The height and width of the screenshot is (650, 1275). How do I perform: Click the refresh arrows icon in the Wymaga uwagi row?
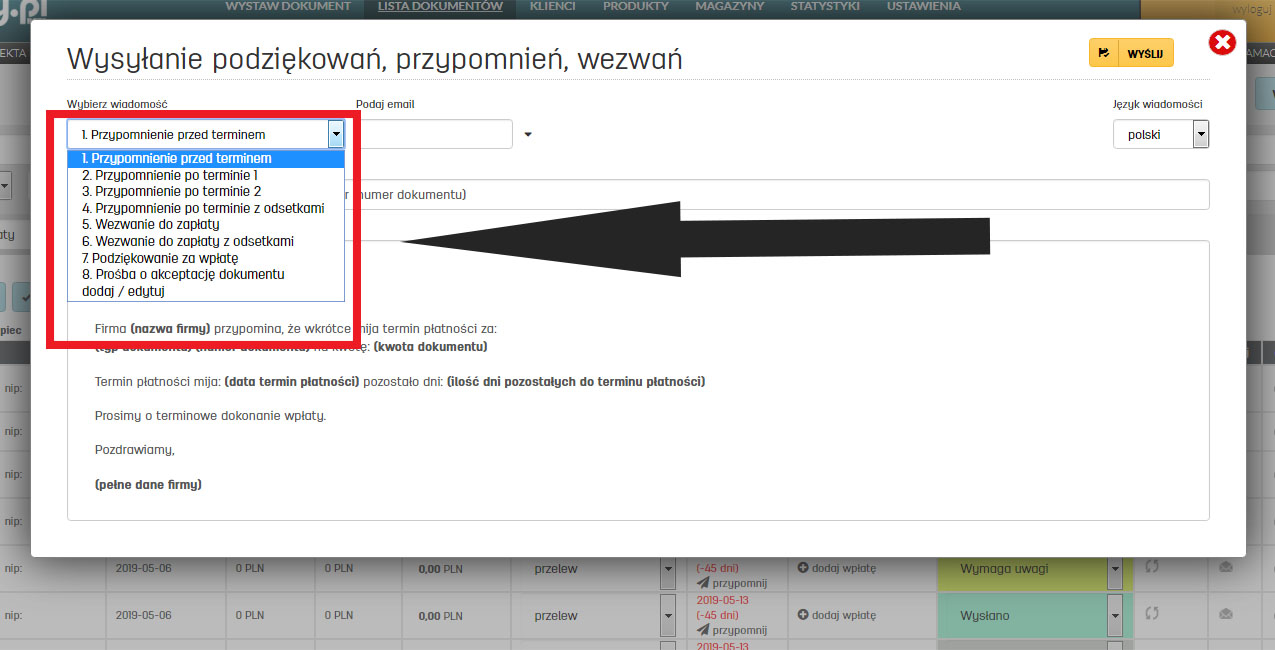(x=1152, y=567)
